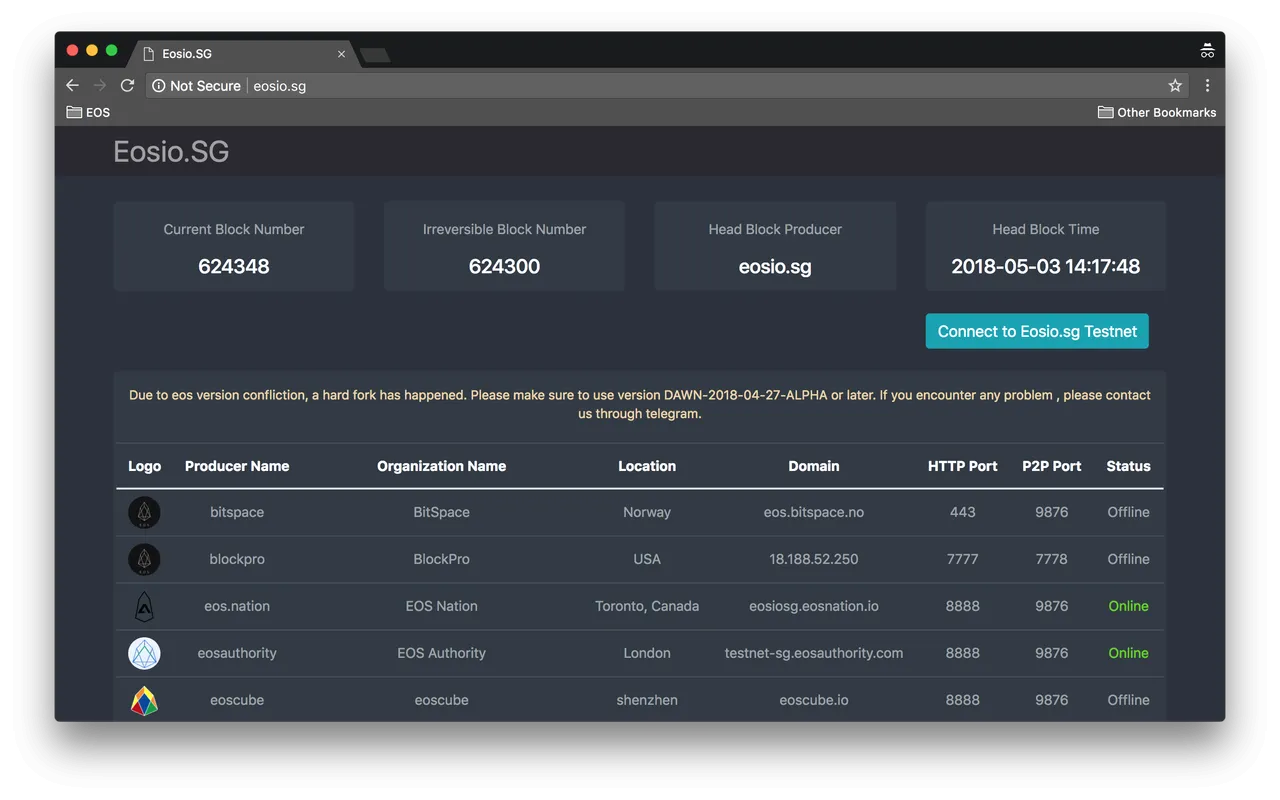The height and width of the screenshot is (800, 1280).
Task: Click the eoscube producer logo
Action: [x=144, y=701]
